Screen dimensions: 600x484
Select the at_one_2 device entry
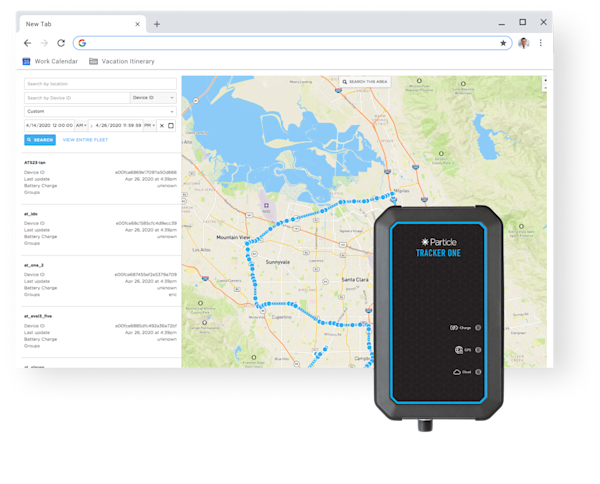[x=100, y=280]
